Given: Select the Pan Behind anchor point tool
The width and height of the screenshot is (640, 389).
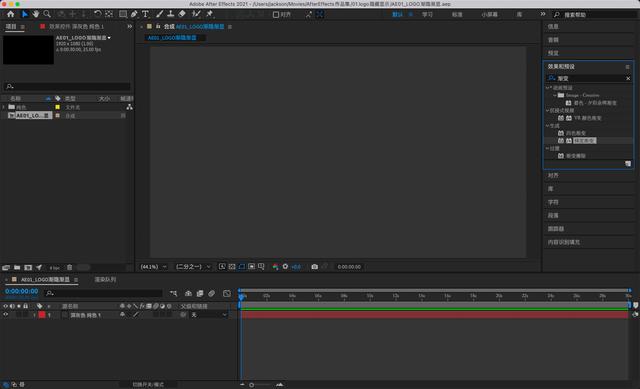Looking at the screenshot, I should click(x=109, y=14).
